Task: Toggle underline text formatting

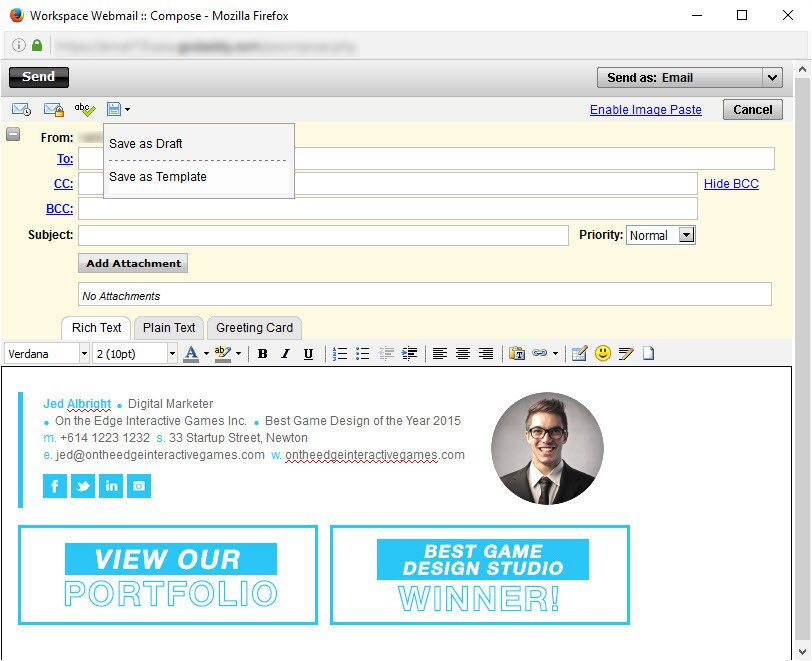Action: pos(308,354)
